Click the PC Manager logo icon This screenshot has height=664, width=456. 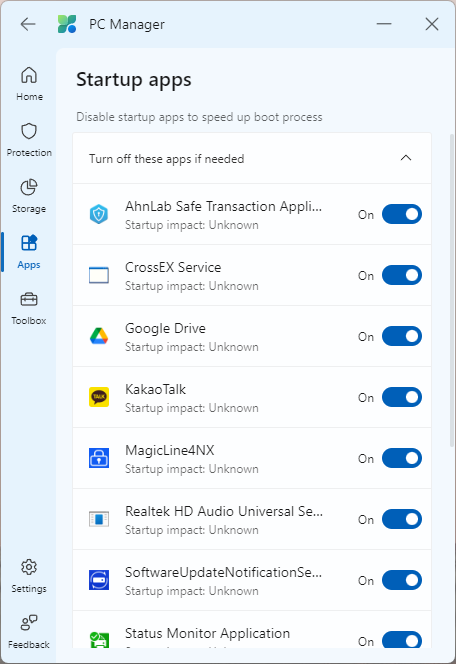67,24
